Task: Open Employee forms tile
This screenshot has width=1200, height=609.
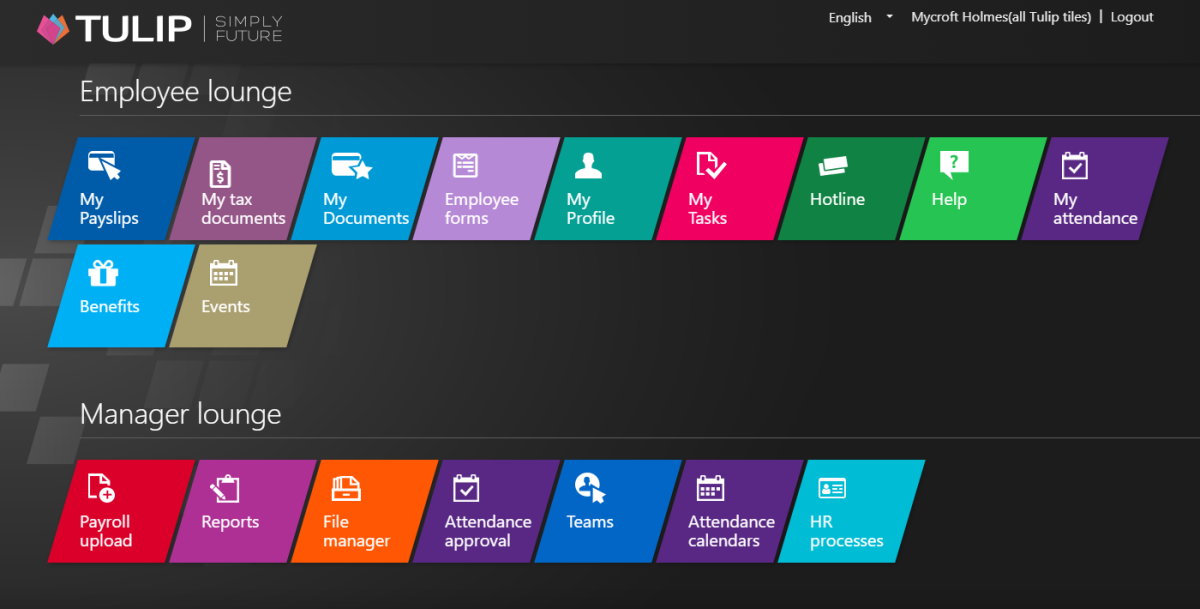Action: [x=486, y=189]
